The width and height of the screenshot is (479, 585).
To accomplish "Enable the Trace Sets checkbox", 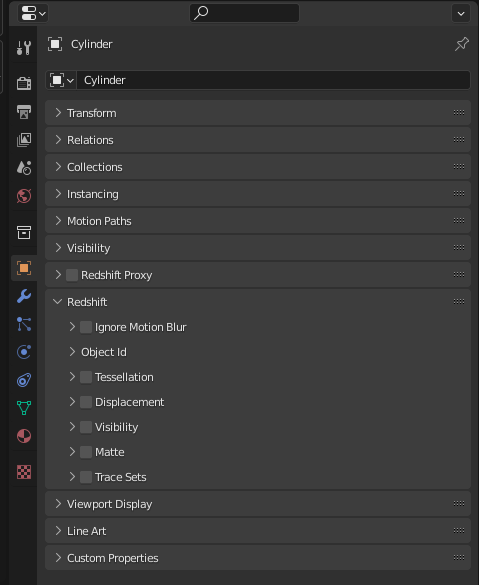I will click(x=86, y=477).
